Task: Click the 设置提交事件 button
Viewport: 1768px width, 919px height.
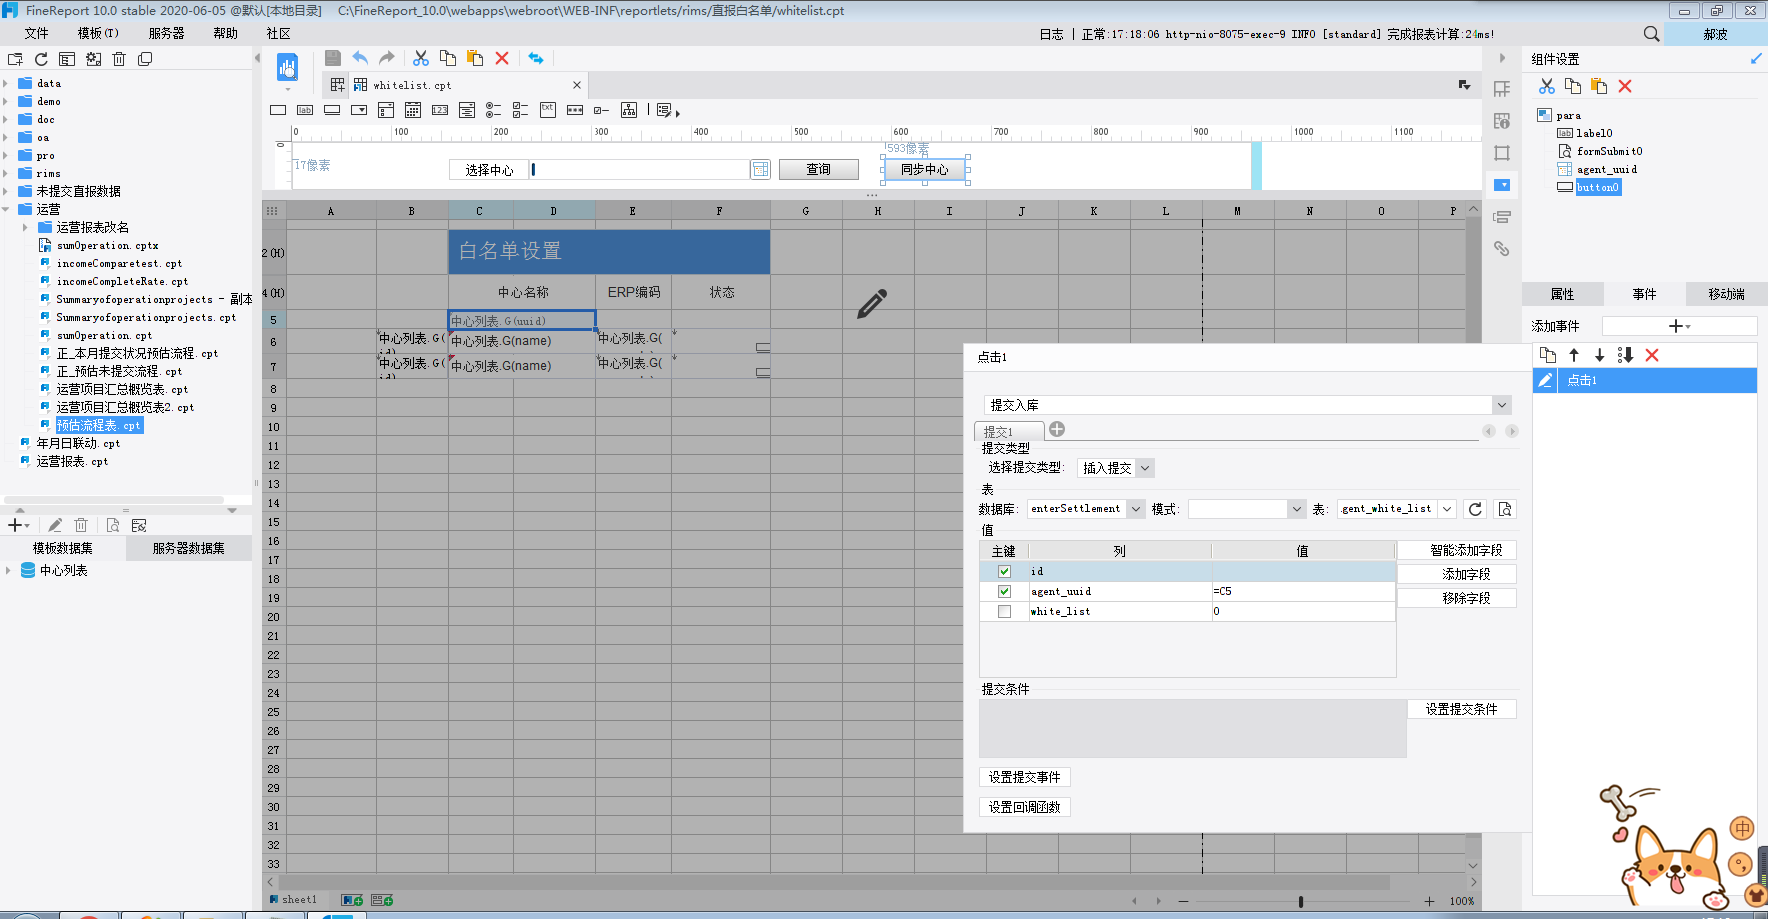Action: 1024,777
